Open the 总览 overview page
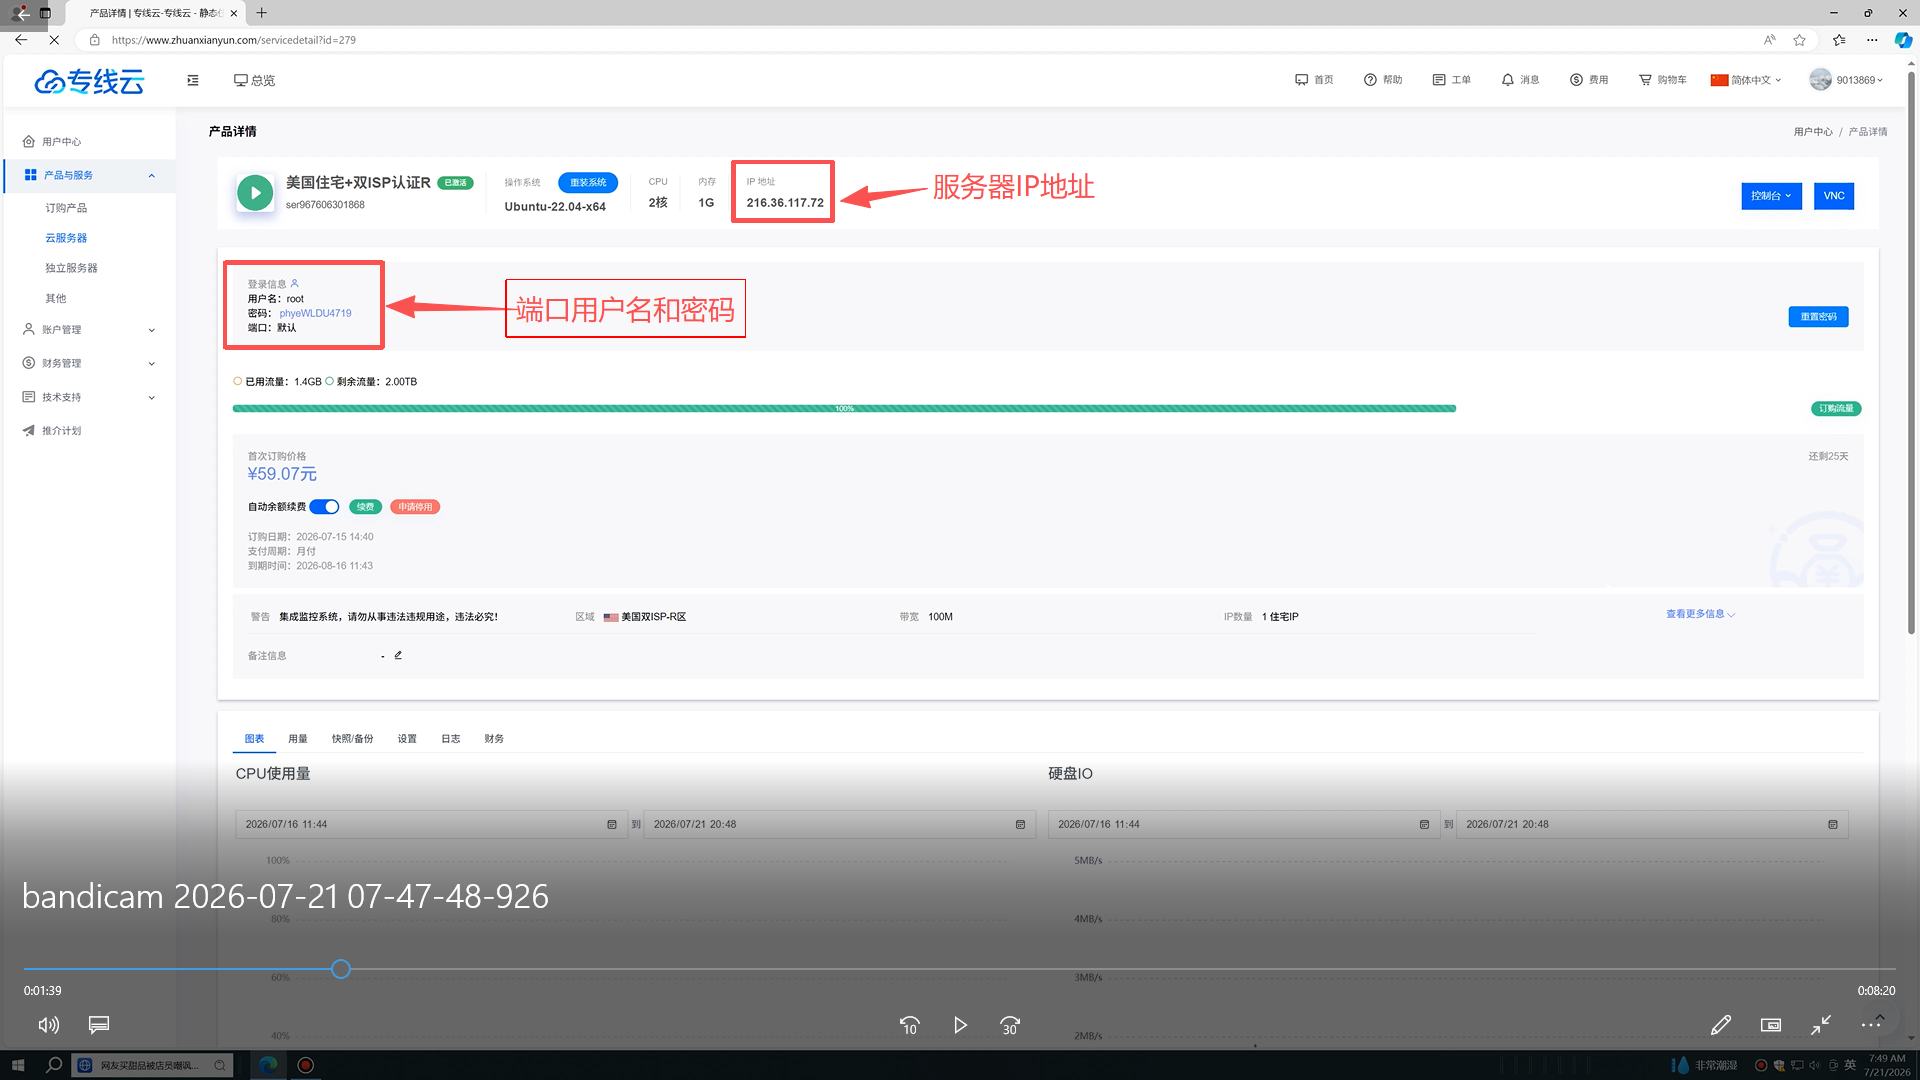Screen dimensions: 1920x1080 coord(254,80)
